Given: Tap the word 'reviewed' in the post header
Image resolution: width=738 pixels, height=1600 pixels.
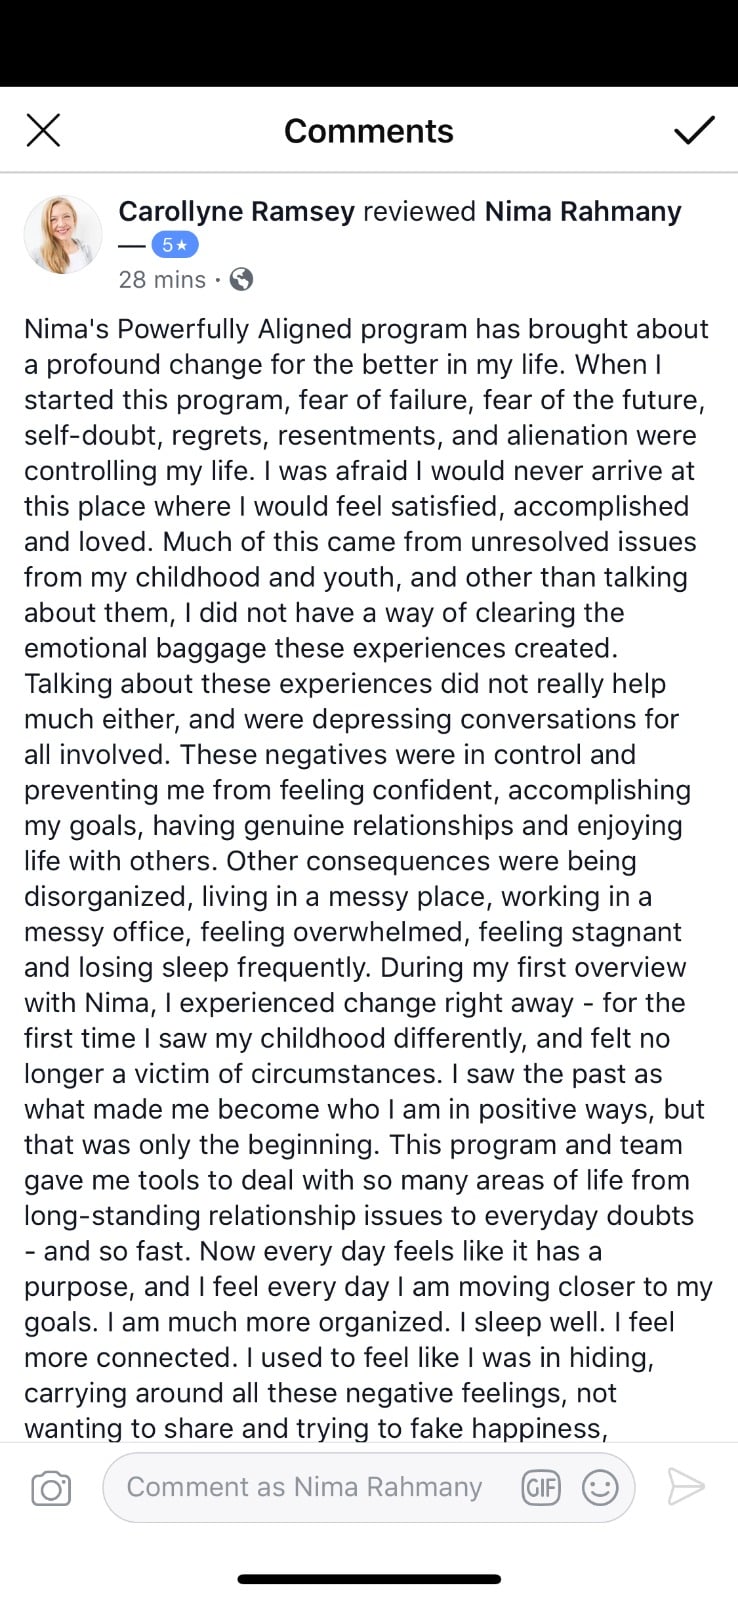Looking at the screenshot, I should point(419,211).
